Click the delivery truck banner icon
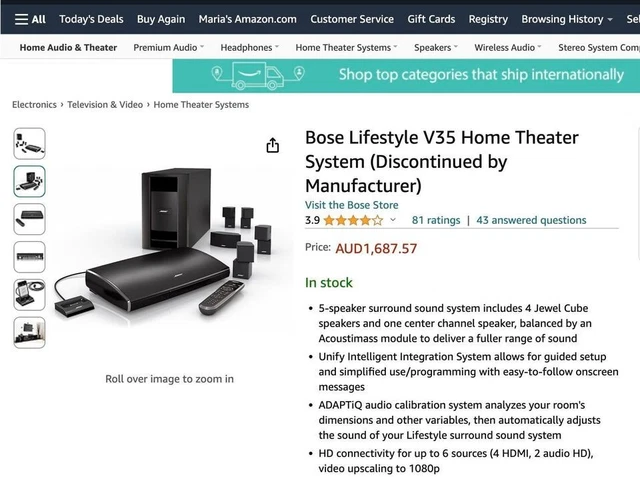640x477 pixels. tap(258, 75)
